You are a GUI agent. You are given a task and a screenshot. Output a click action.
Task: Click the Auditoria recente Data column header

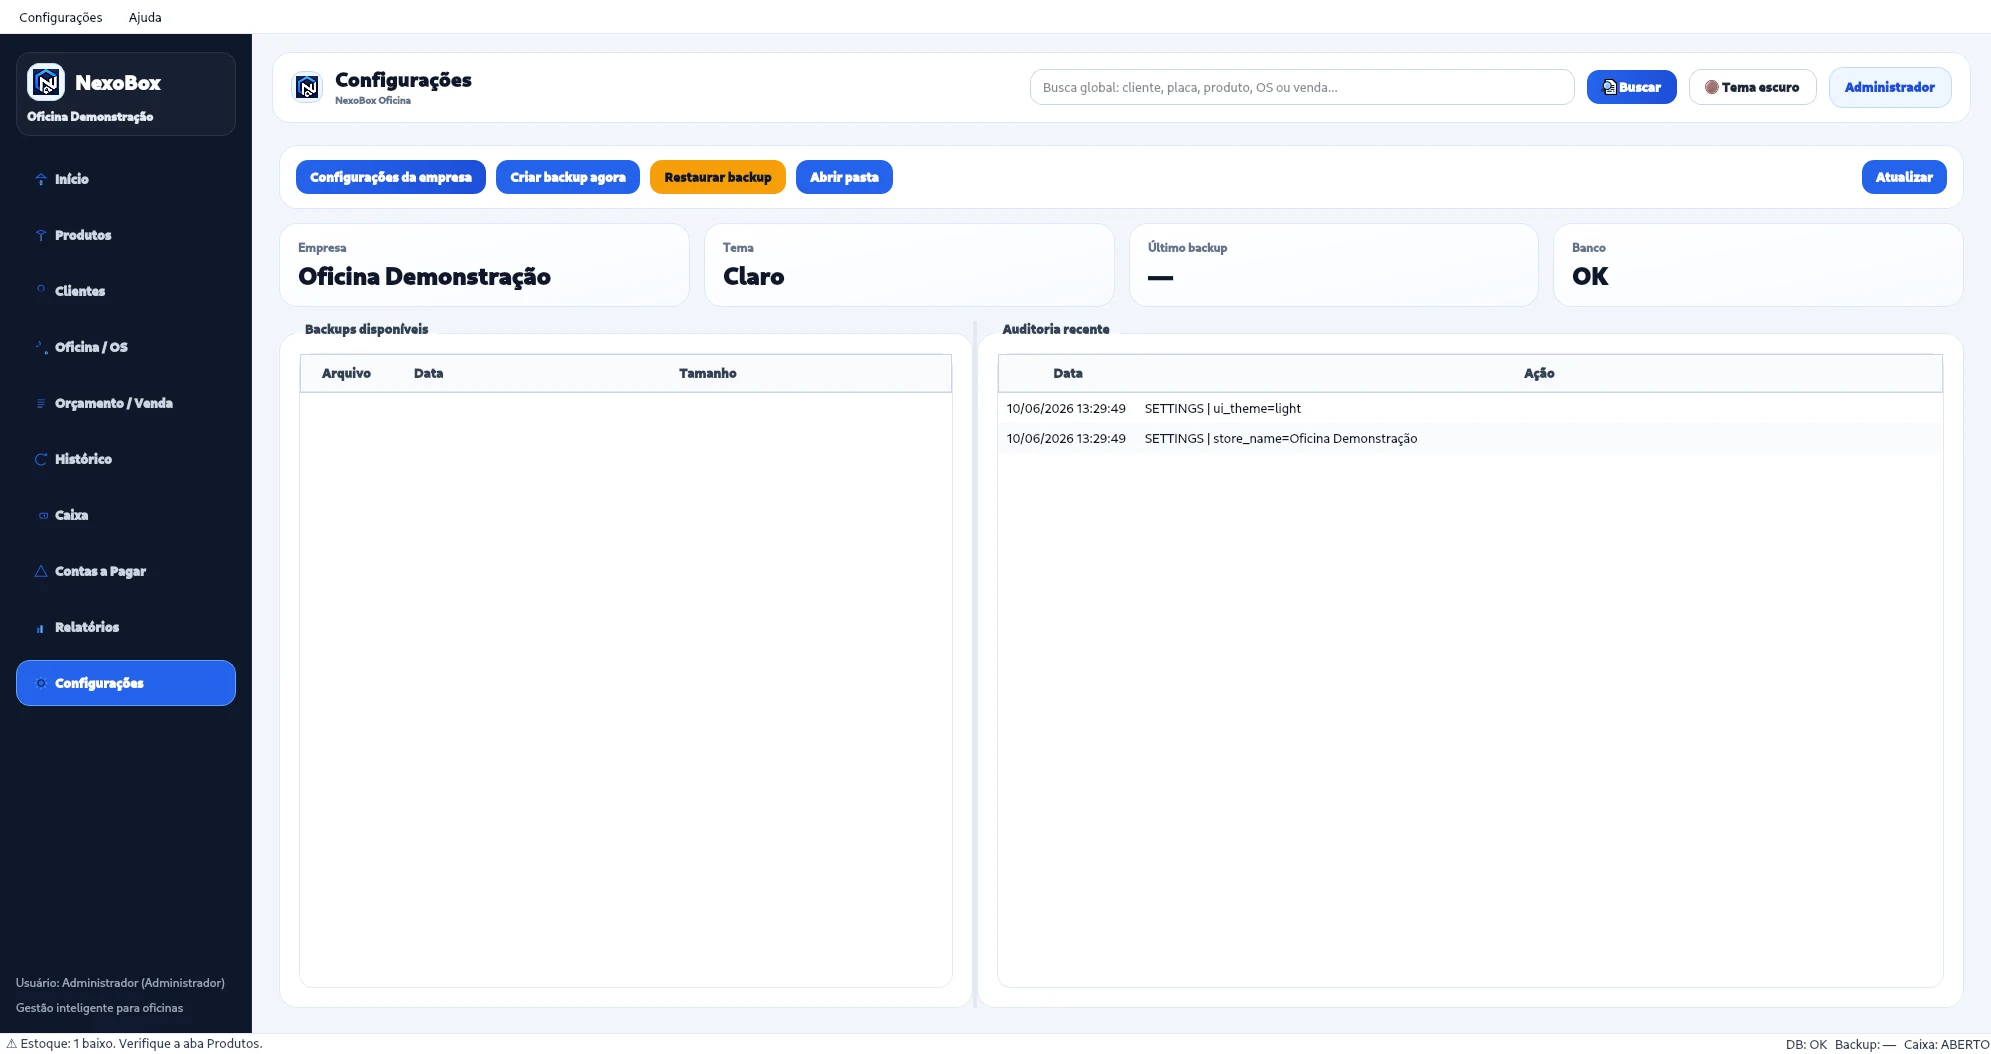coord(1068,373)
